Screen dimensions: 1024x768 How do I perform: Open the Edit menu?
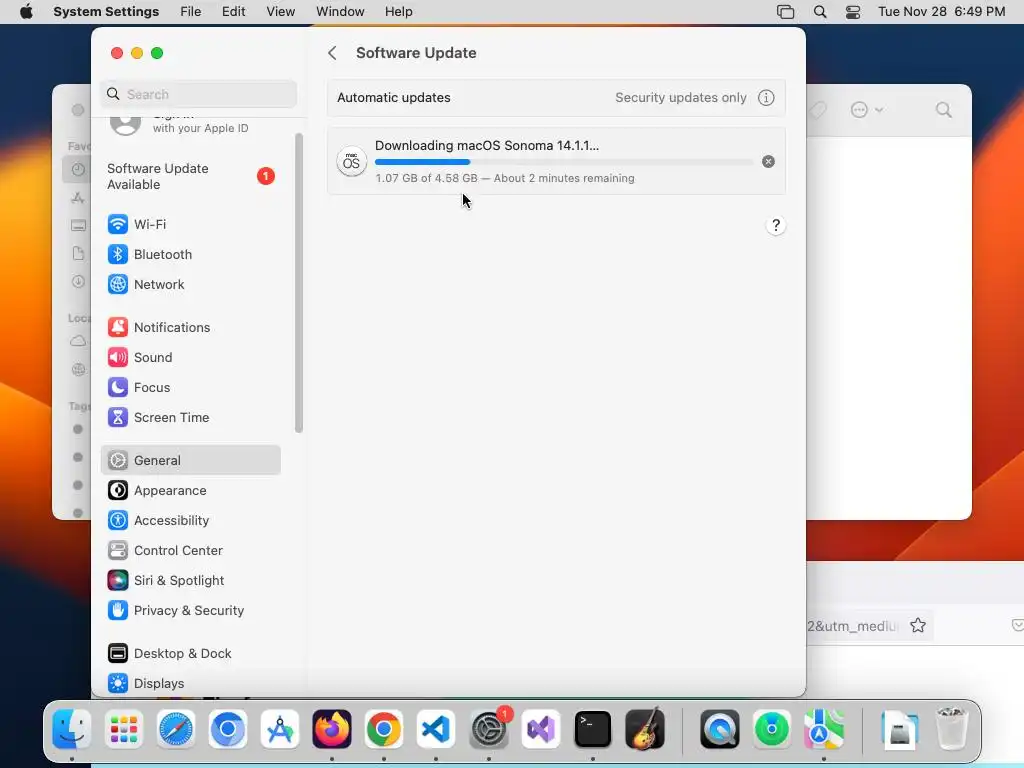point(233,12)
